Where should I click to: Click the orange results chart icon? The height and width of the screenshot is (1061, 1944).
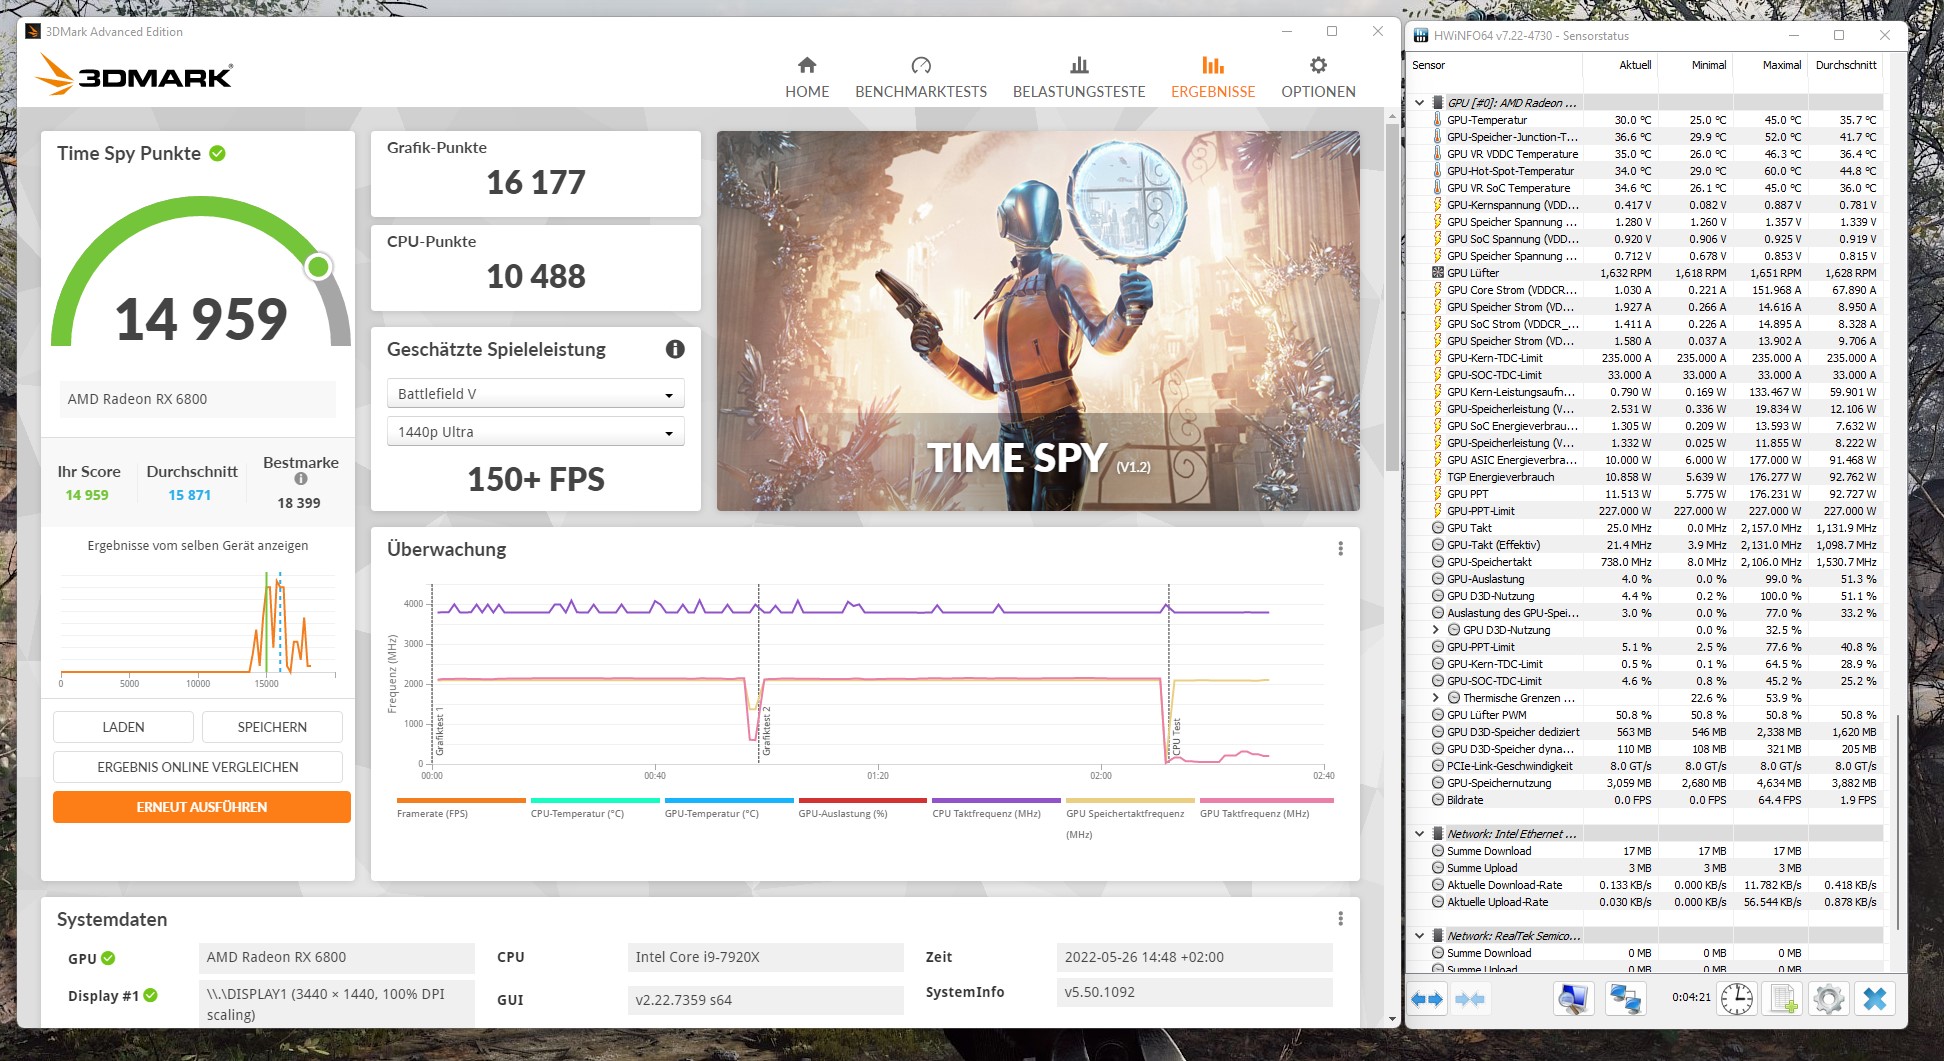point(1213,65)
